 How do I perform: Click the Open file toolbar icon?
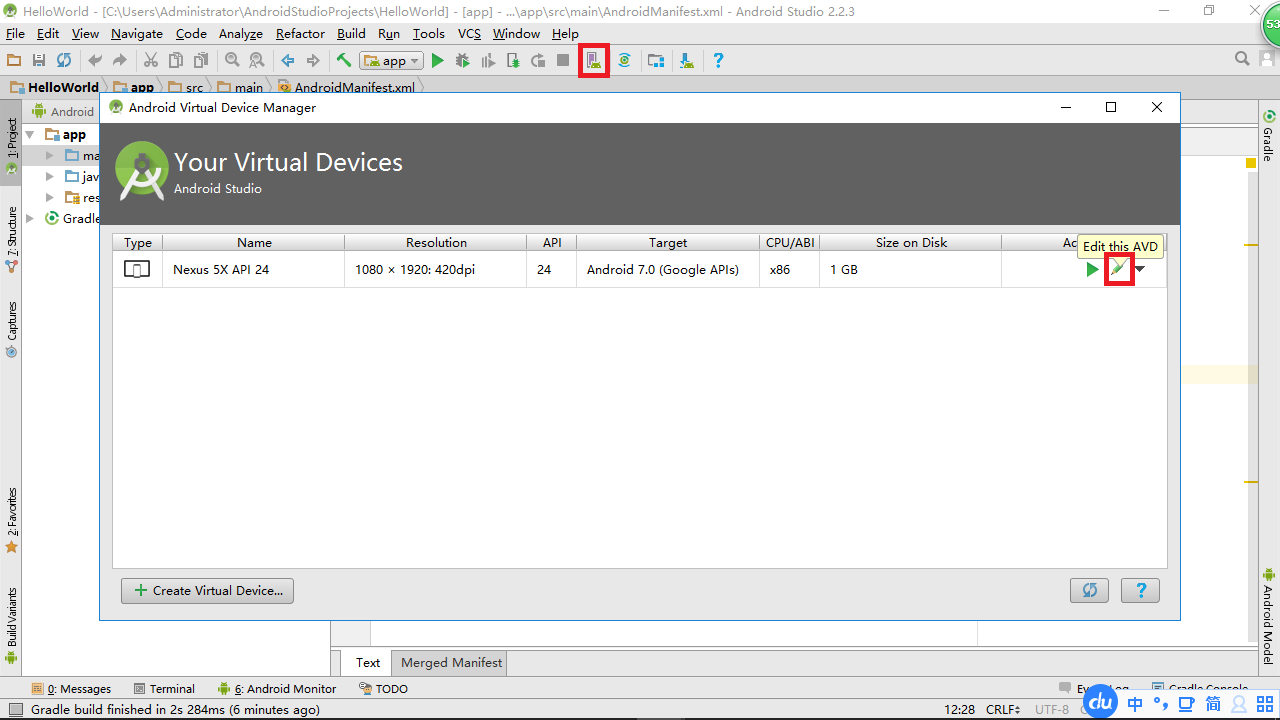pos(14,60)
